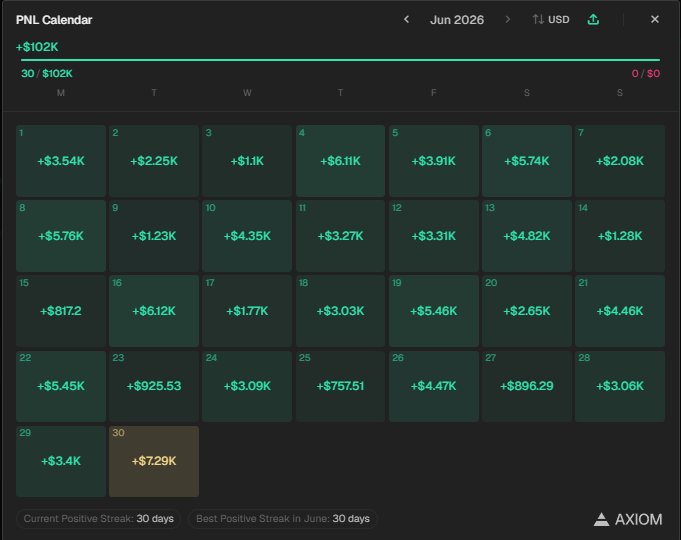Screen dimensions: 681x540
Task: Click the green share/export icon
Action: click(593, 20)
